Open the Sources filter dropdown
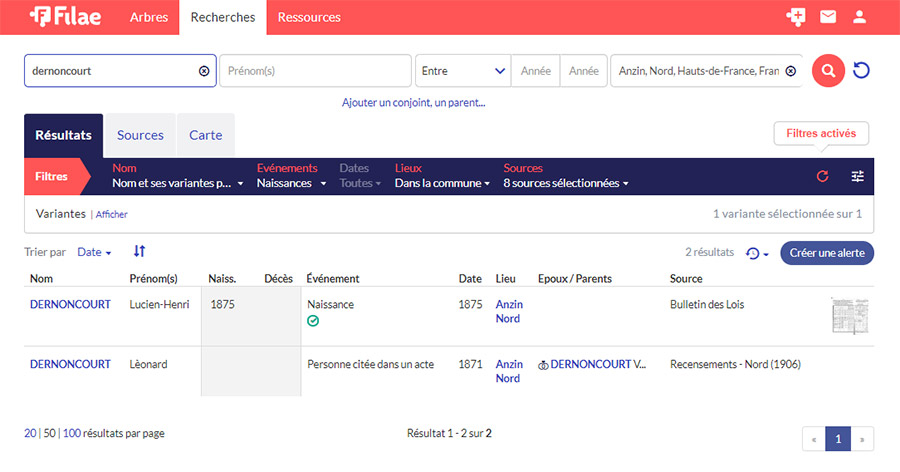Screen dimensions: 900x472 point(565,183)
